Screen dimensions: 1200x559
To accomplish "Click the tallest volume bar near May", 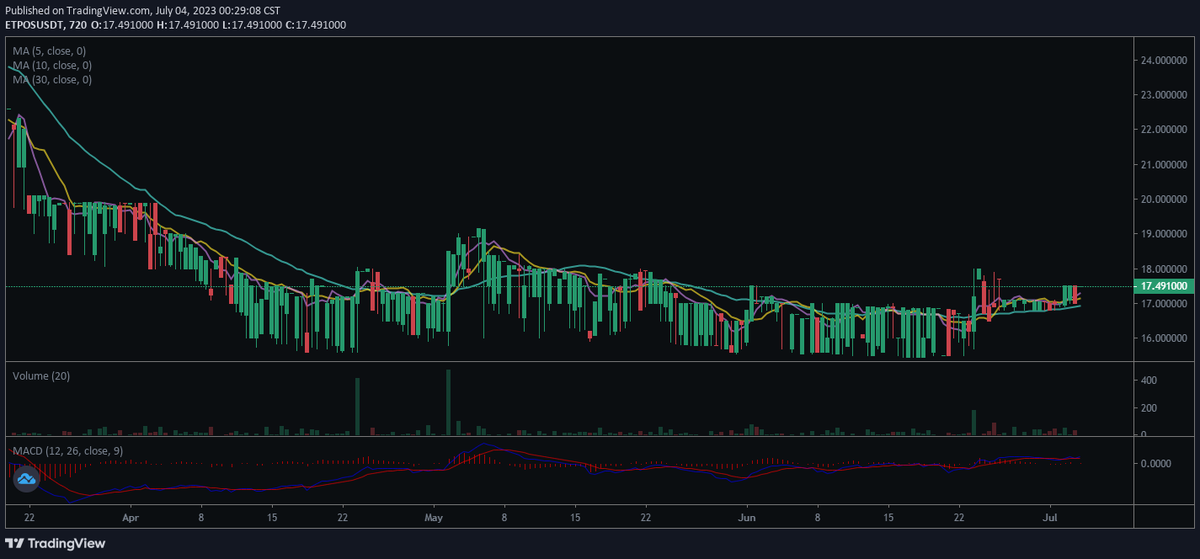I will coord(448,402).
